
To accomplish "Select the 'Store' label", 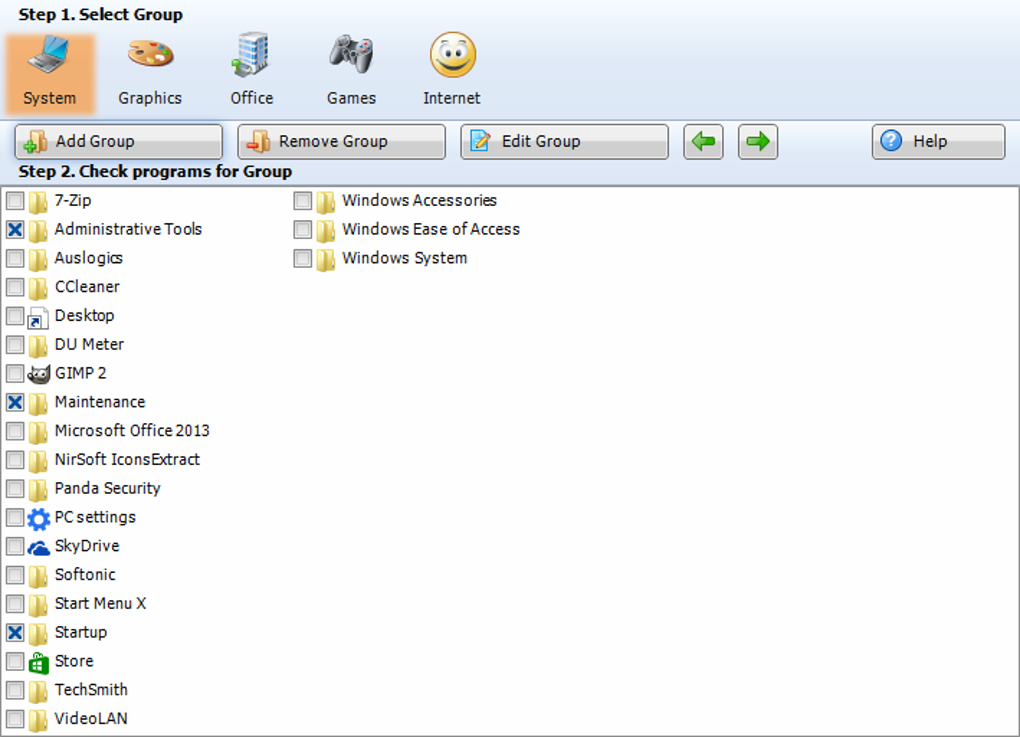I will [74, 661].
